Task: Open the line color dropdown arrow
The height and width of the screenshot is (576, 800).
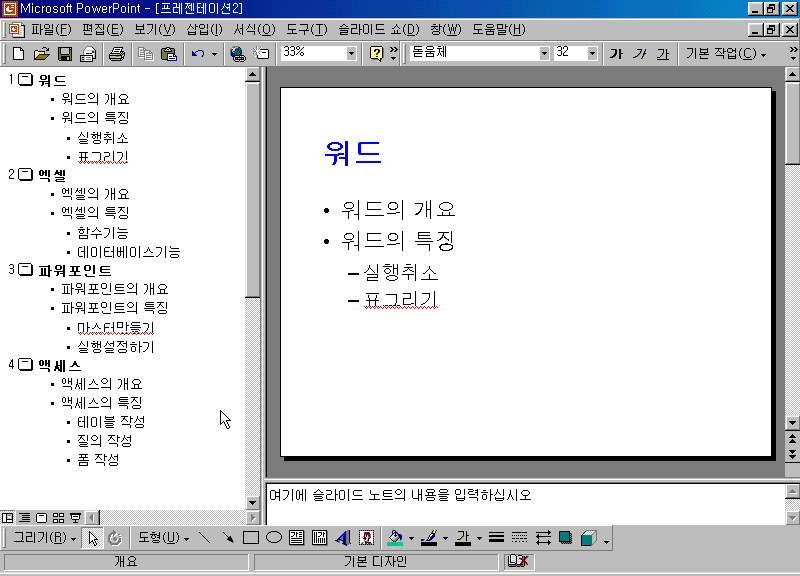Action: click(x=445, y=538)
